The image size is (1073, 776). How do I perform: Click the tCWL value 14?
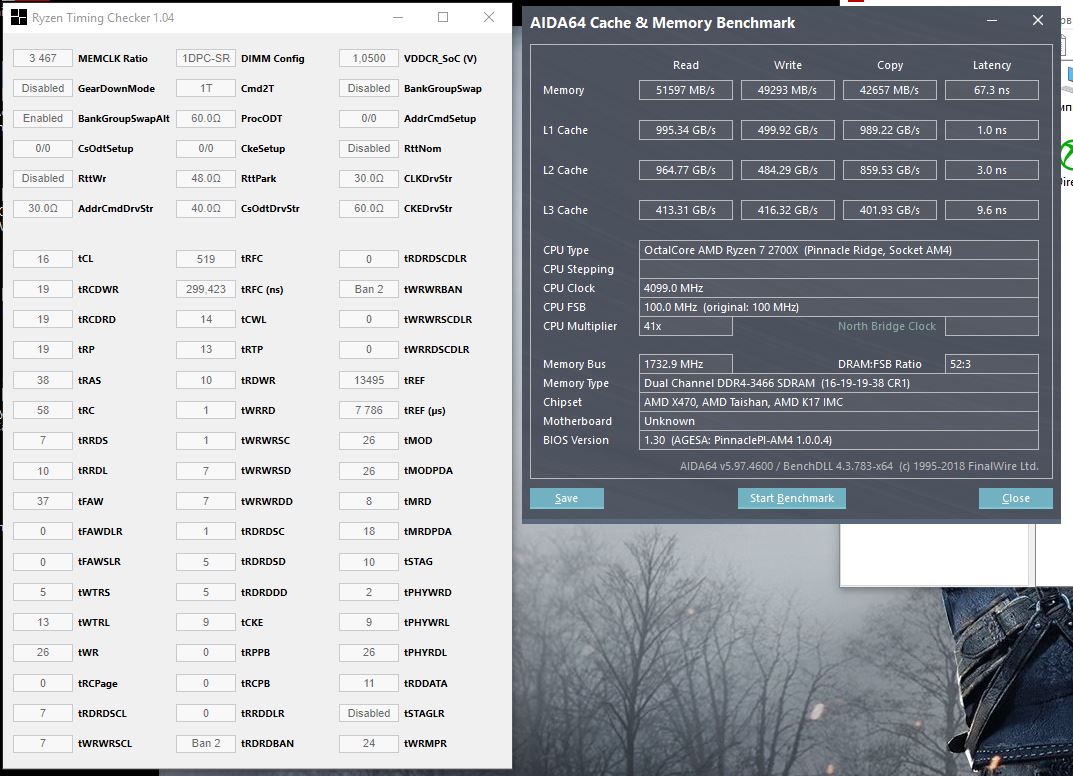tap(206, 319)
